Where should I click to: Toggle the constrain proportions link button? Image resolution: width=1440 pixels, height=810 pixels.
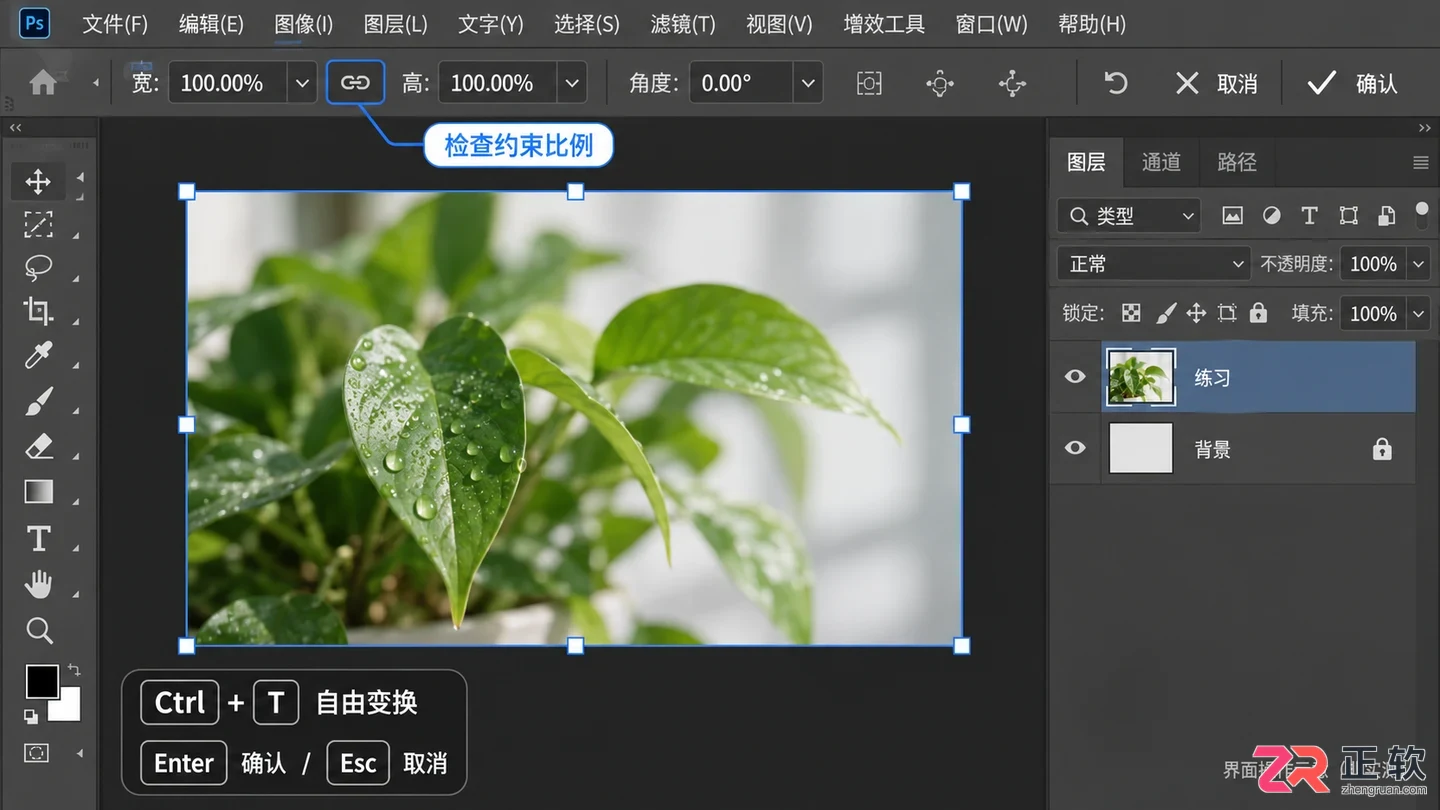coord(355,83)
